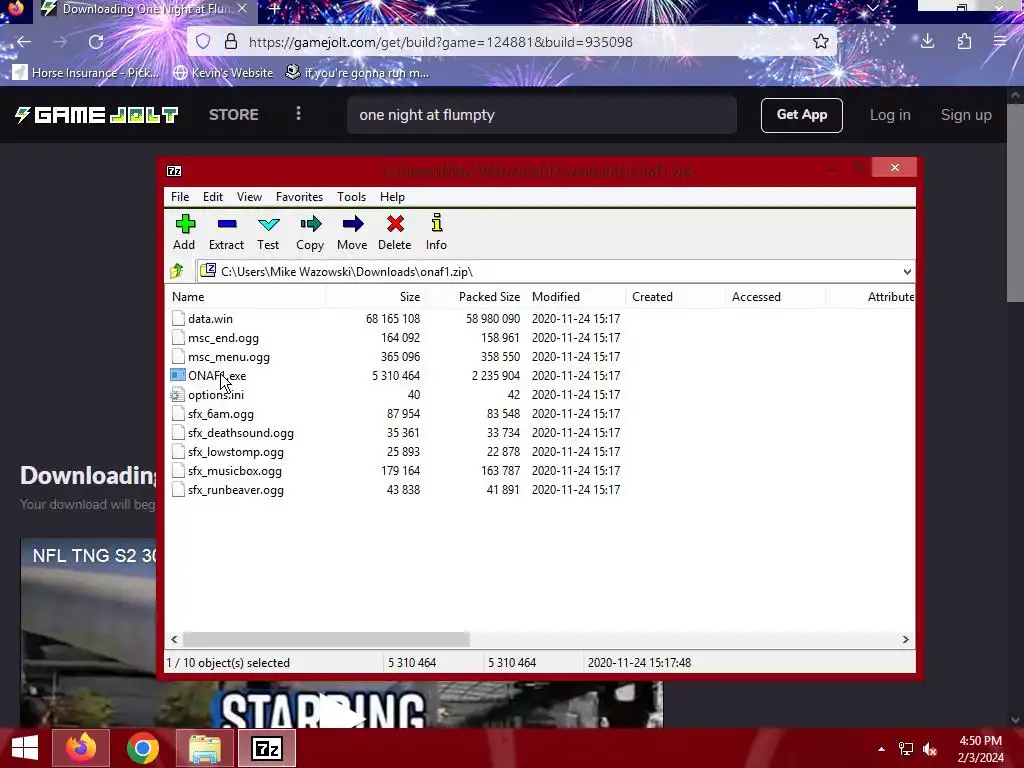Expand the 7-Zip address path dropdown
The width and height of the screenshot is (1024, 768).
[x=907, y=272]
